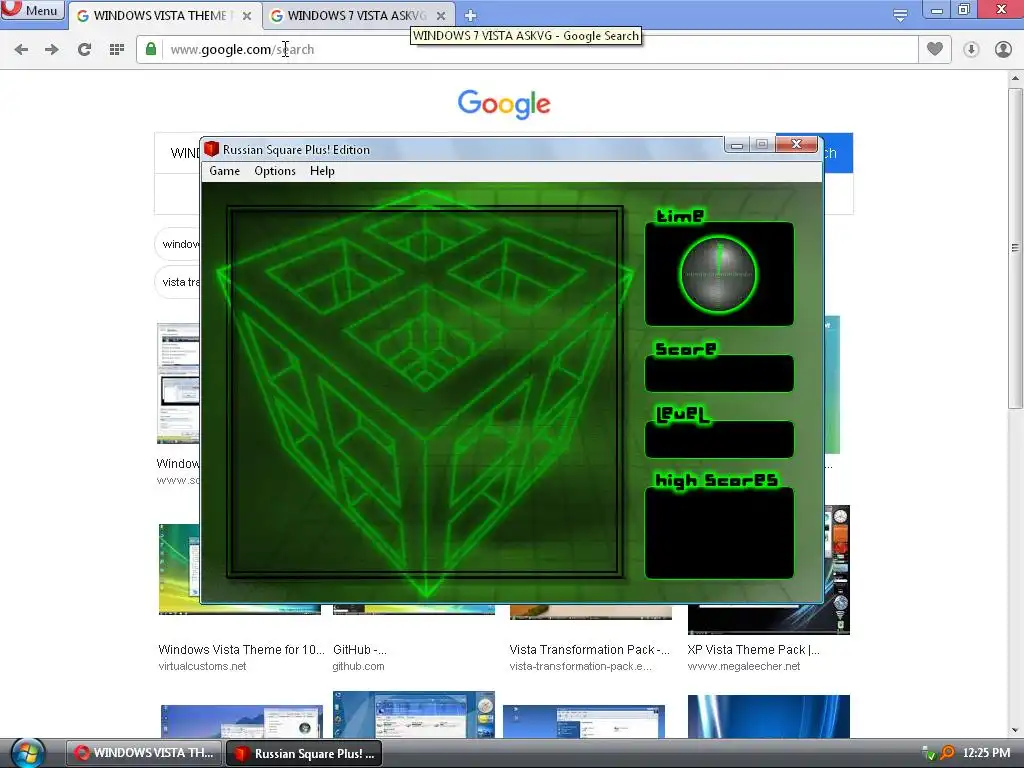Close the Russian Square Plus! Edition window
Image resolution: width=1024 pixels, height=768 pixels.
(x=796, y=144)
